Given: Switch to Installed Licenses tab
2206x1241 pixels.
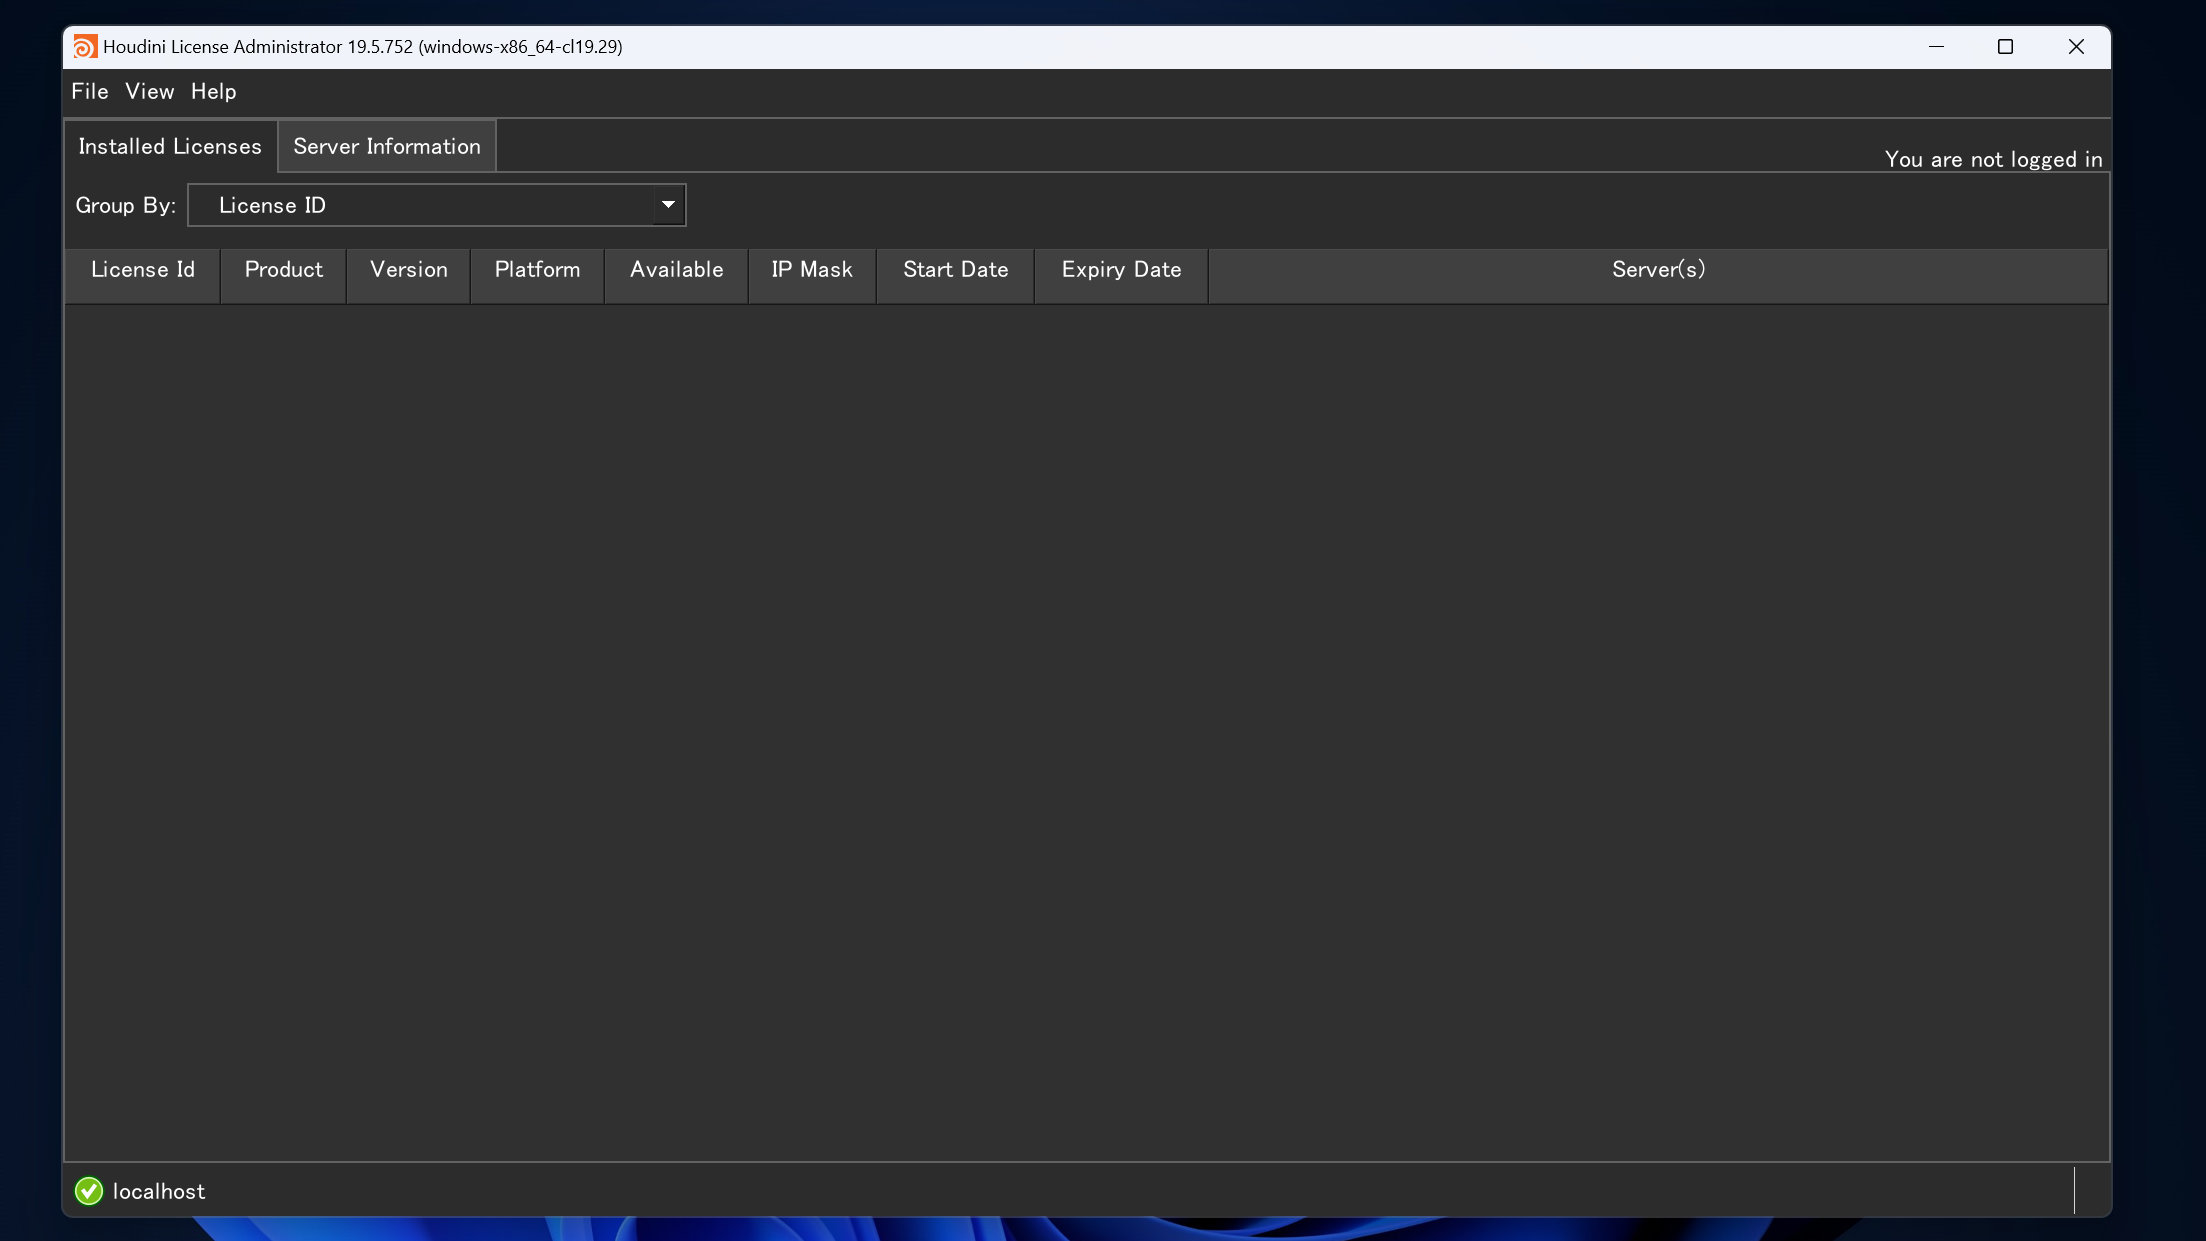Looking at the screenshot, I should tap(170, 146).
